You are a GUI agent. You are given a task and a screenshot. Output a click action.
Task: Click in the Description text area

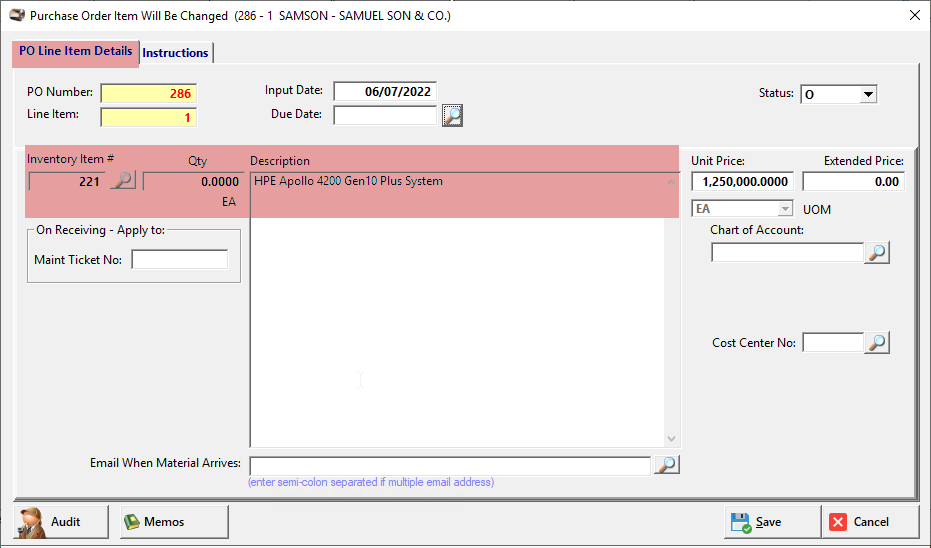point(458,309)
